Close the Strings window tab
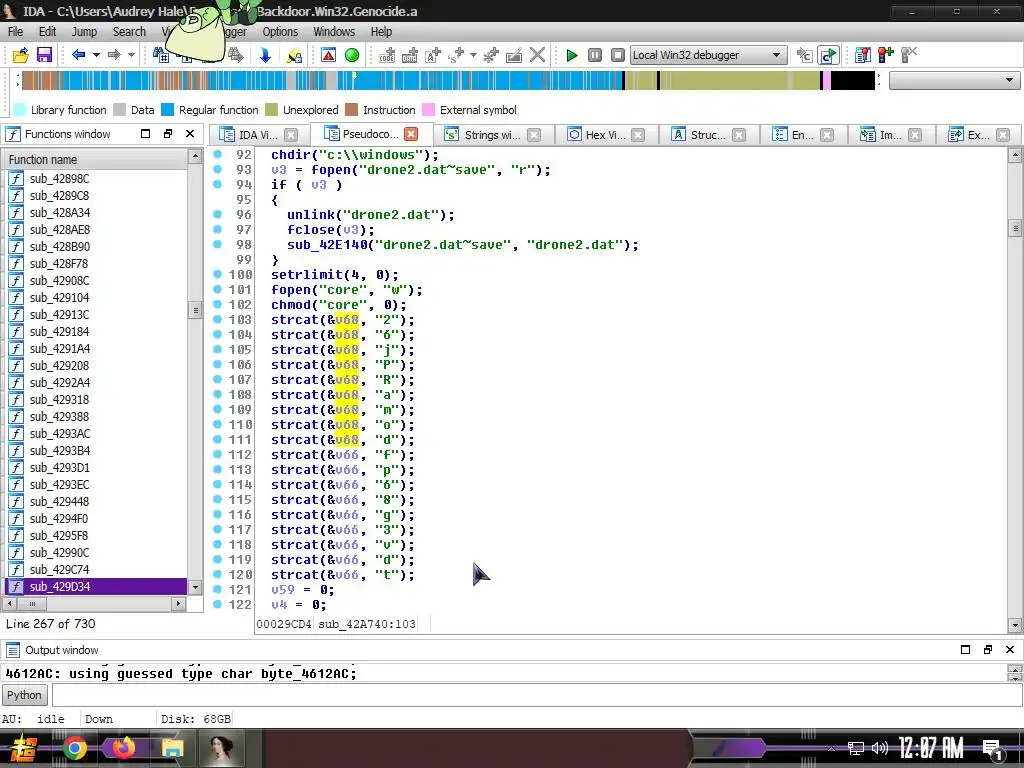Screen dimensions: 1024x768 coord(534,135)
